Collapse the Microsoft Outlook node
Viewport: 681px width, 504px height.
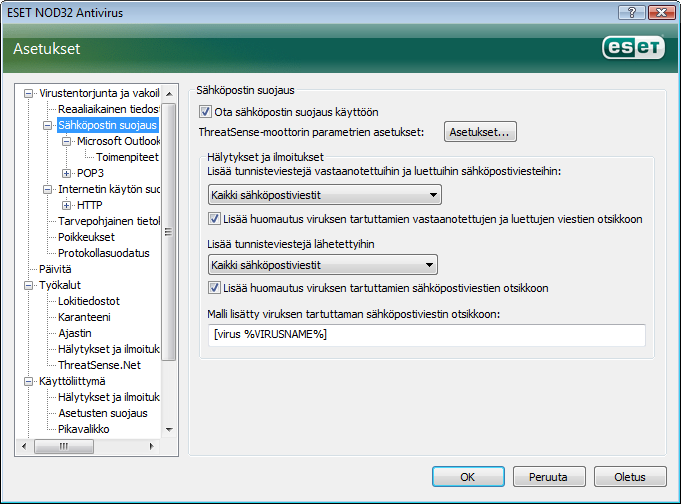pos(66,142)
